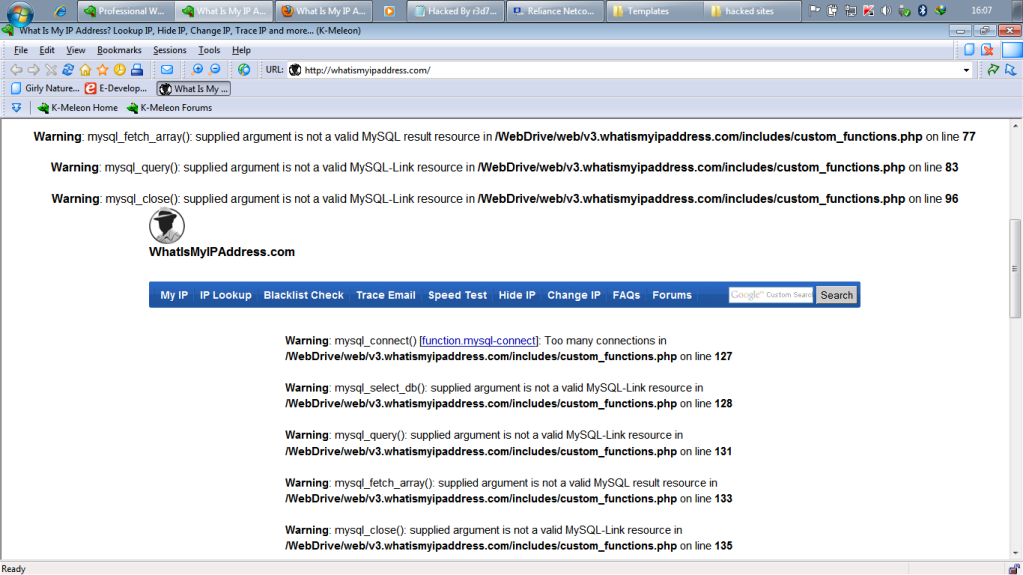Open the Sessions menu
1023x575 pixels.
[x=170, y=50]
